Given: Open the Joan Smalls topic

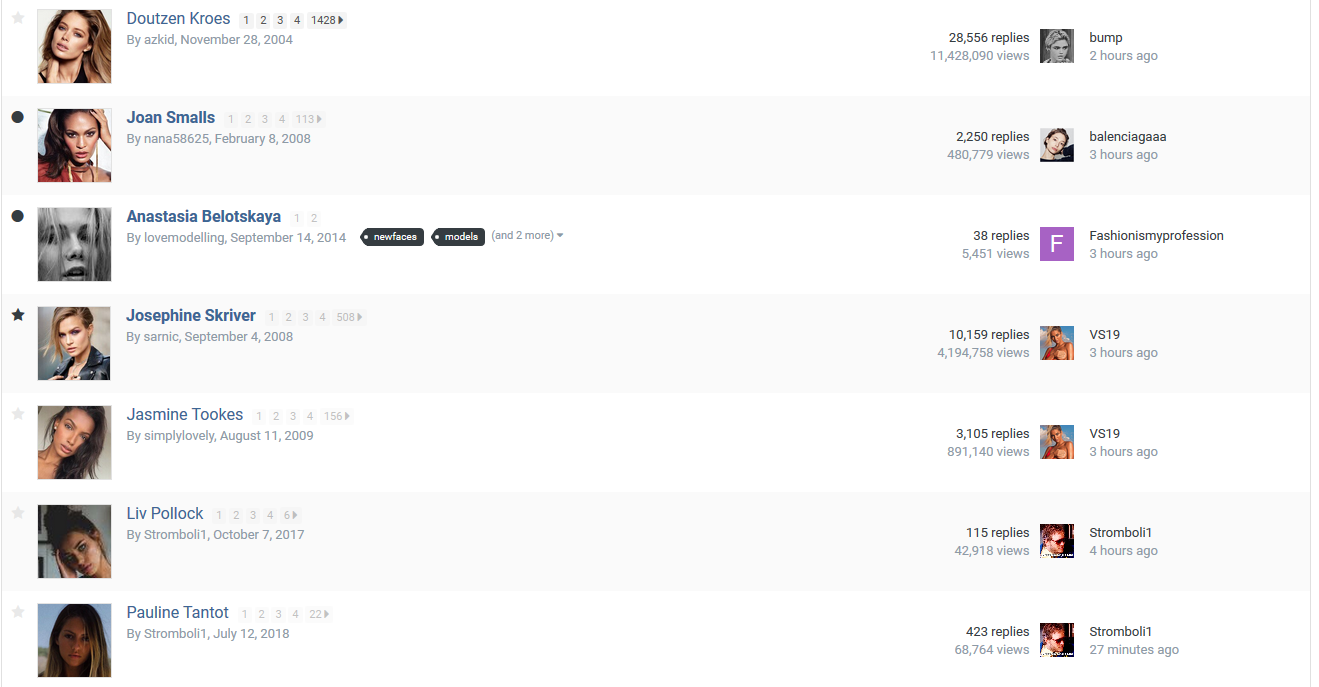Looking at the screenshot, I should coord(171,118).
